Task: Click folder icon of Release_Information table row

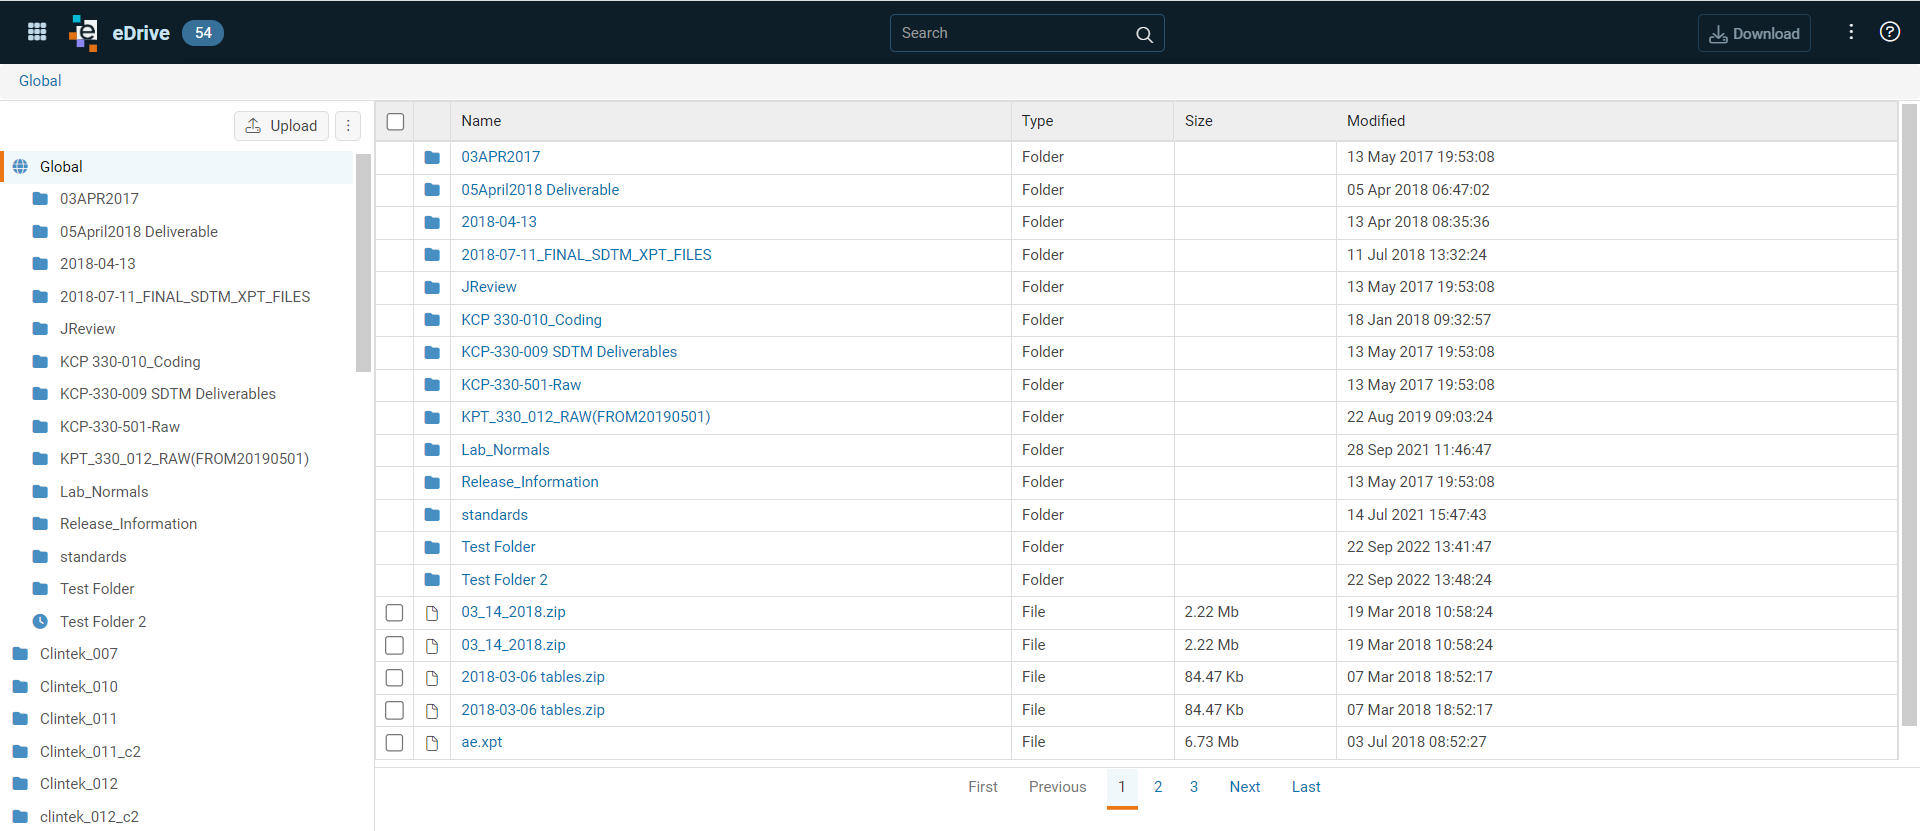Action: coord(432,482)
